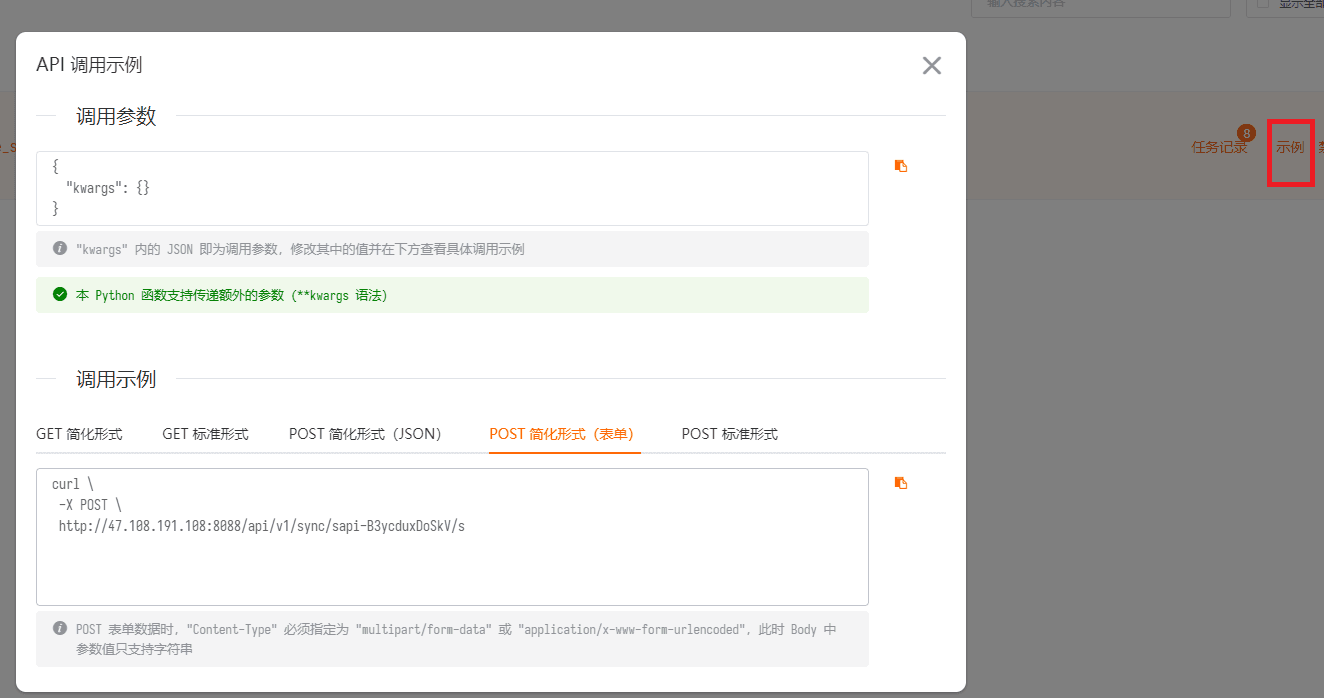Click the curl URL line text
This screenshot has width=1324, height=698.
click(x=261, y=526)
